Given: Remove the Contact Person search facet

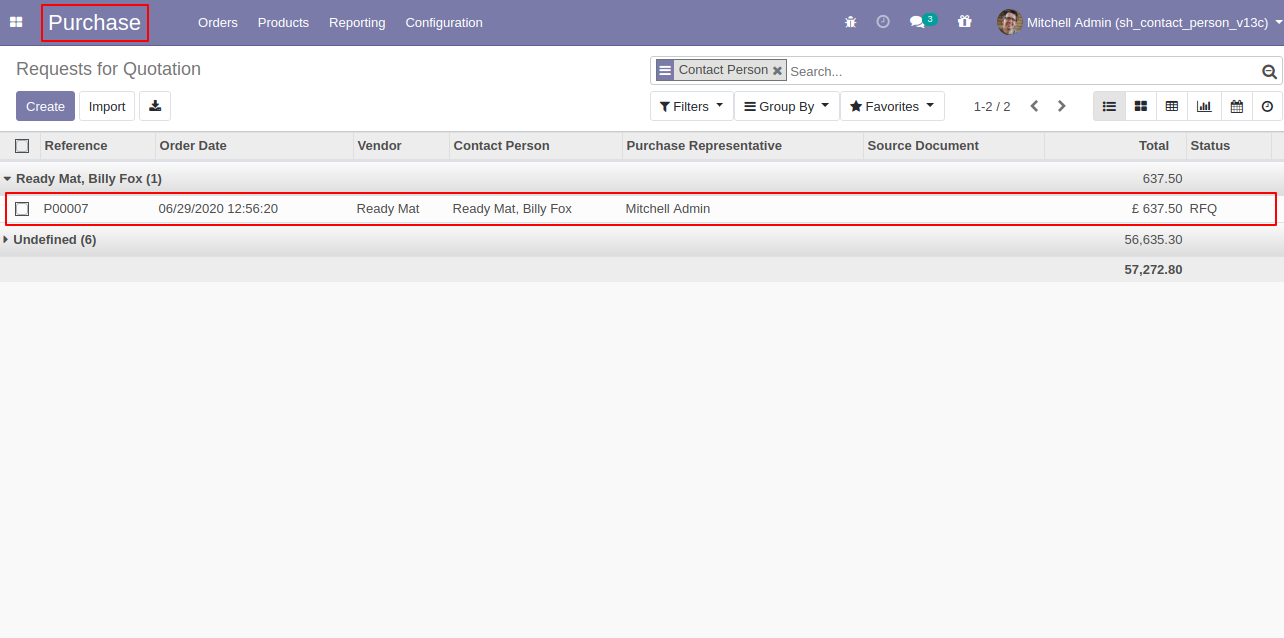Looking at the screenshot, I should (777, 71).
